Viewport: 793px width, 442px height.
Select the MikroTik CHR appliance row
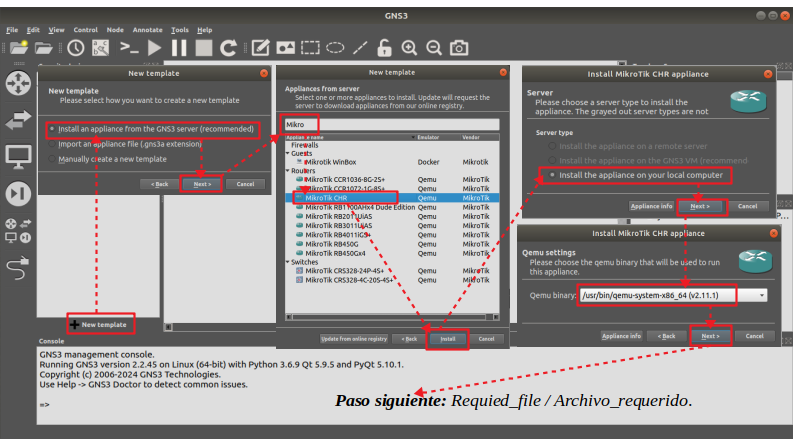(x=392, y=198)
